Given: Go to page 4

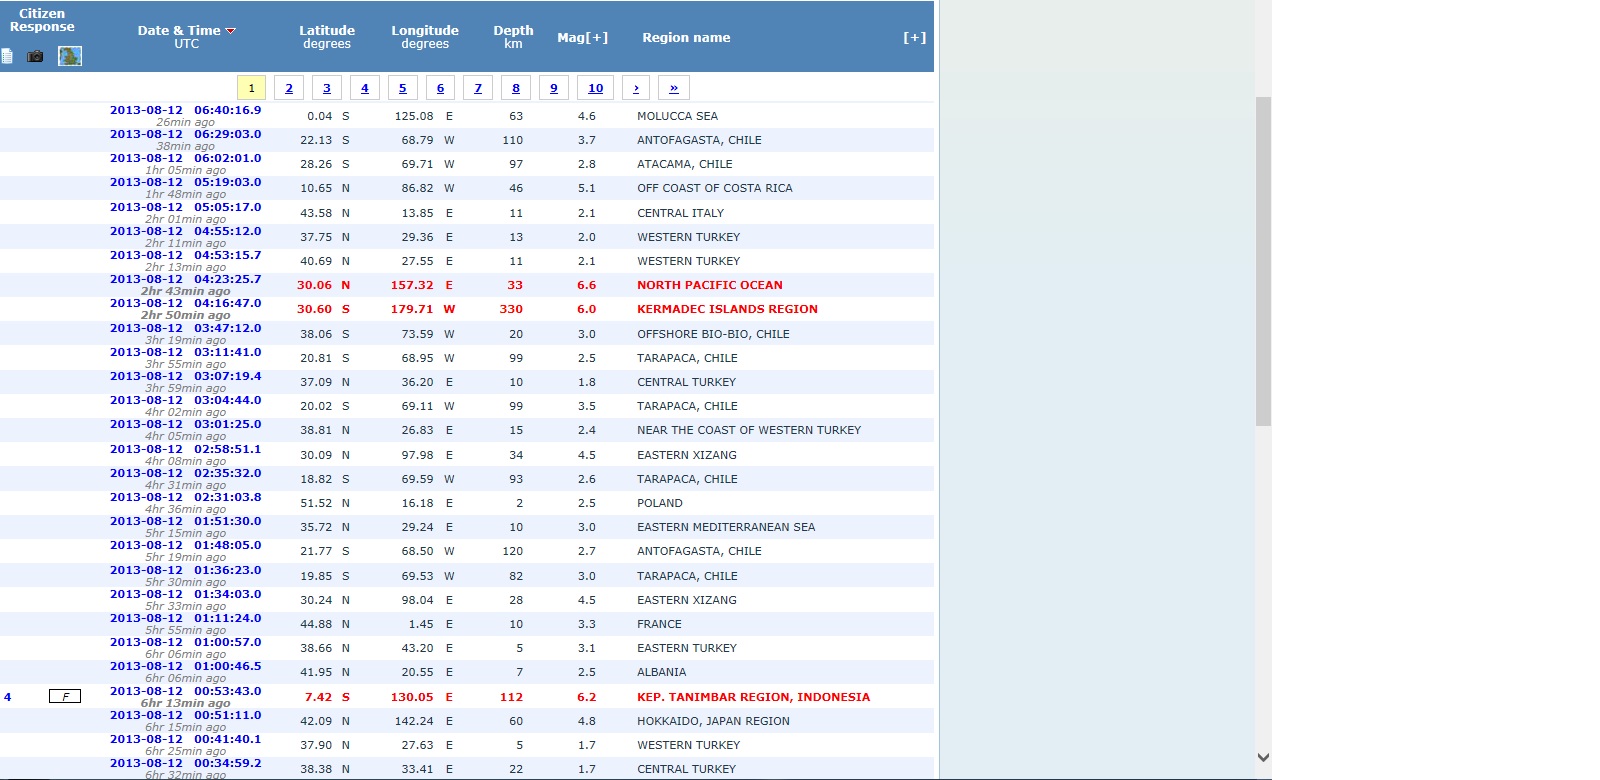Looking at the screenshot, I should tap(364, 88).
